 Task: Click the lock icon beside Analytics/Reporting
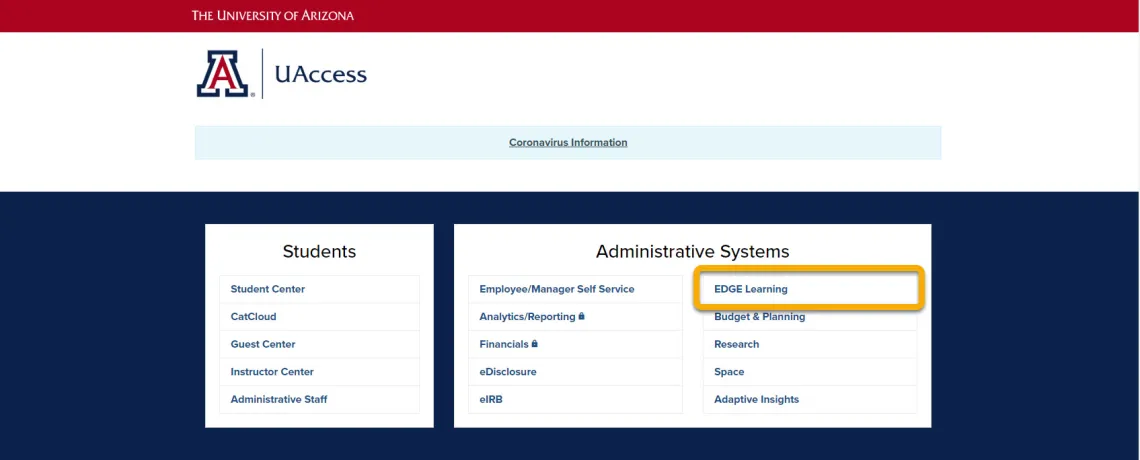[x=582, y=316]
